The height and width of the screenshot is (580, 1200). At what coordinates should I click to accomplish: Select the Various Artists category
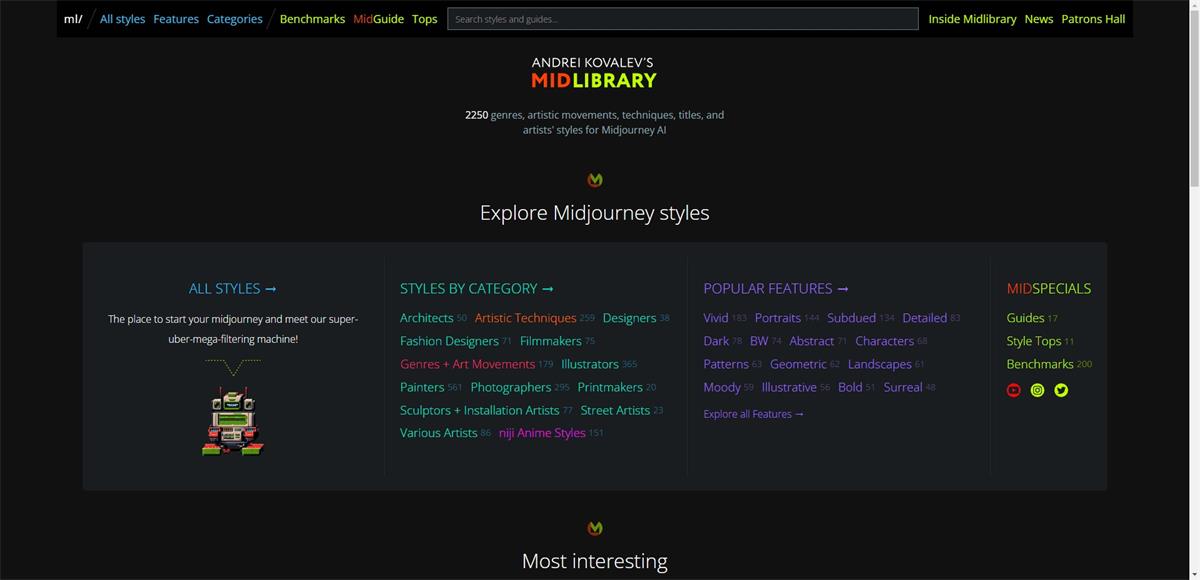pyautogui.click(x=438, y=433)
